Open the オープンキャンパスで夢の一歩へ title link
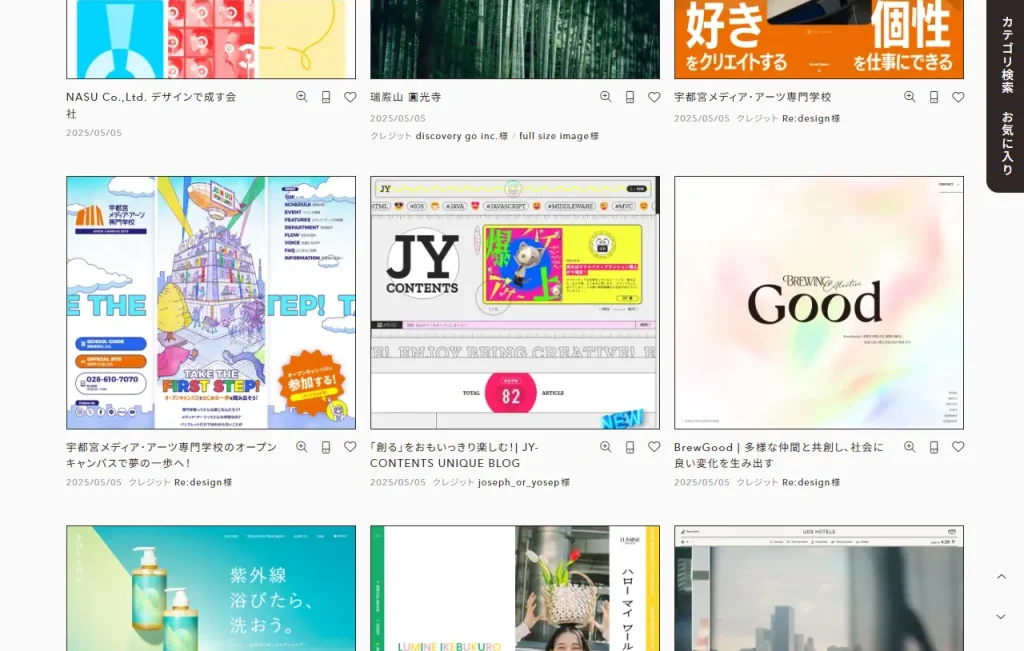The width and height of the screenshot is (1024, 651). tap(172, 455)
